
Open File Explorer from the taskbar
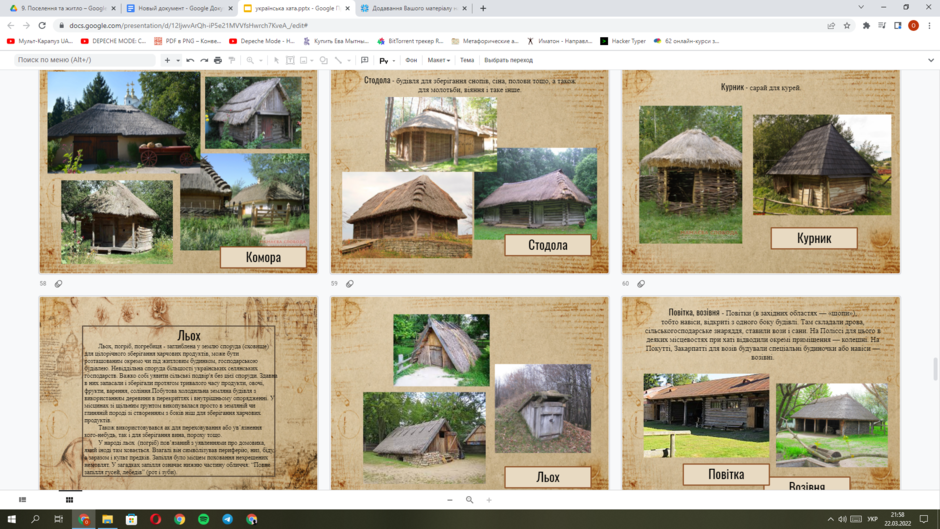pos(108,519)
